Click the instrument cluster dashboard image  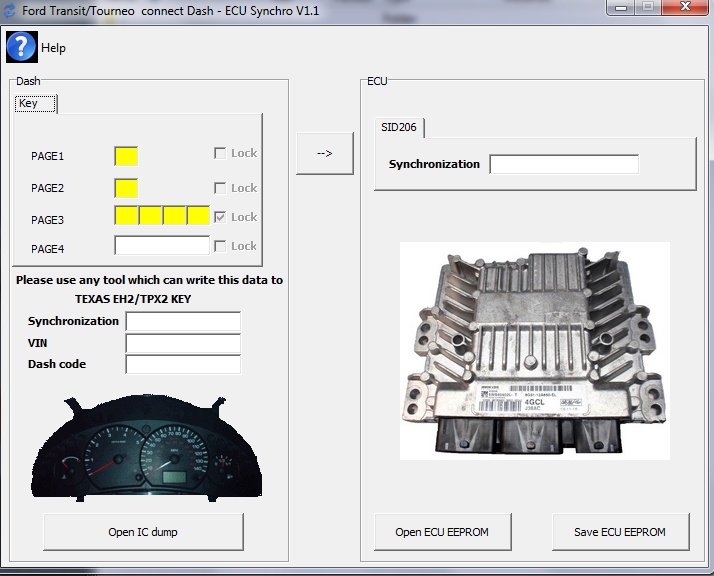pyautogui.click(x=147, y=449)
